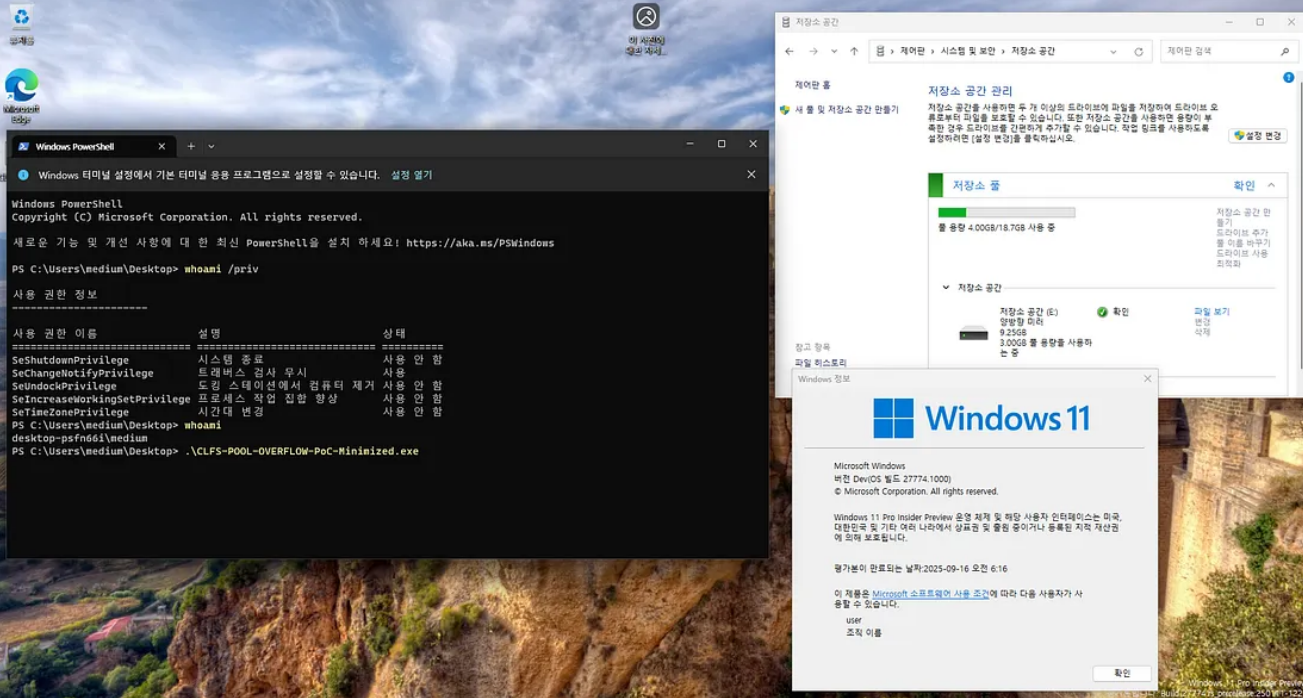Viewport: 1303px width, 698px height.
Task: Click '확인' button in Windows 정보 dialog
Action: pyautogui.click(x=1121, y=673)
